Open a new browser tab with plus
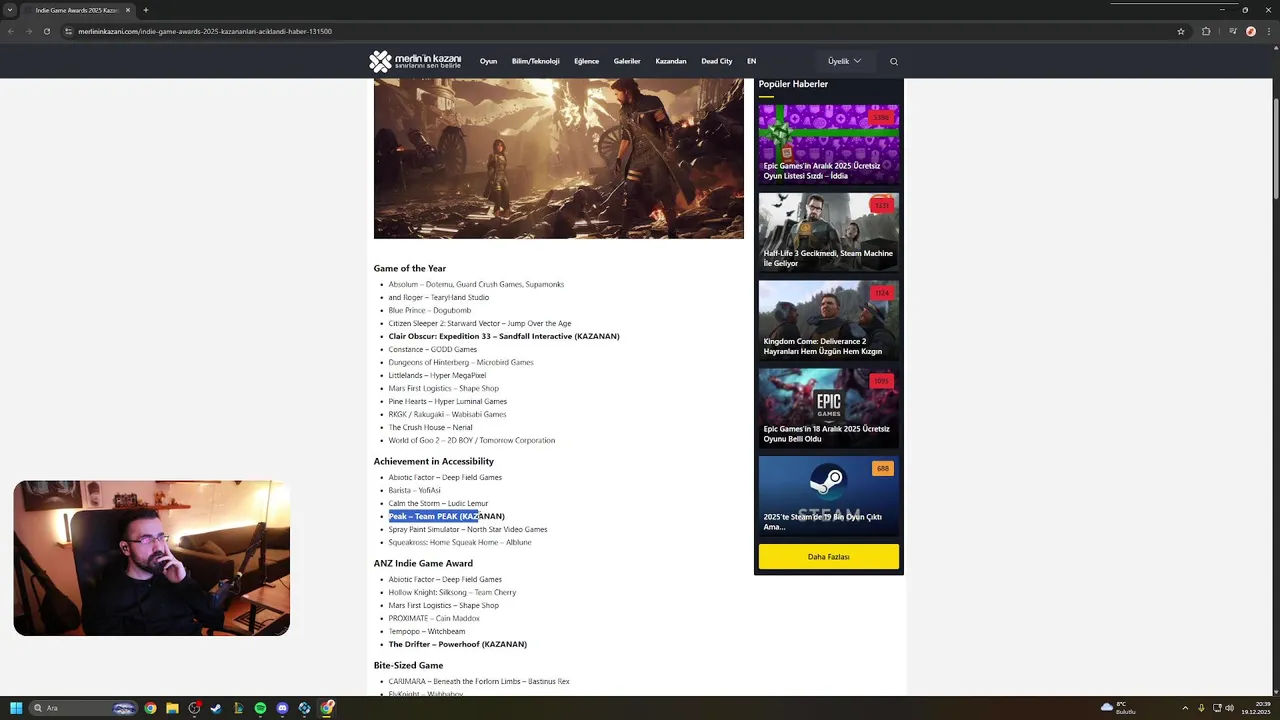The image size is (1280, 720). coord(146,10)
